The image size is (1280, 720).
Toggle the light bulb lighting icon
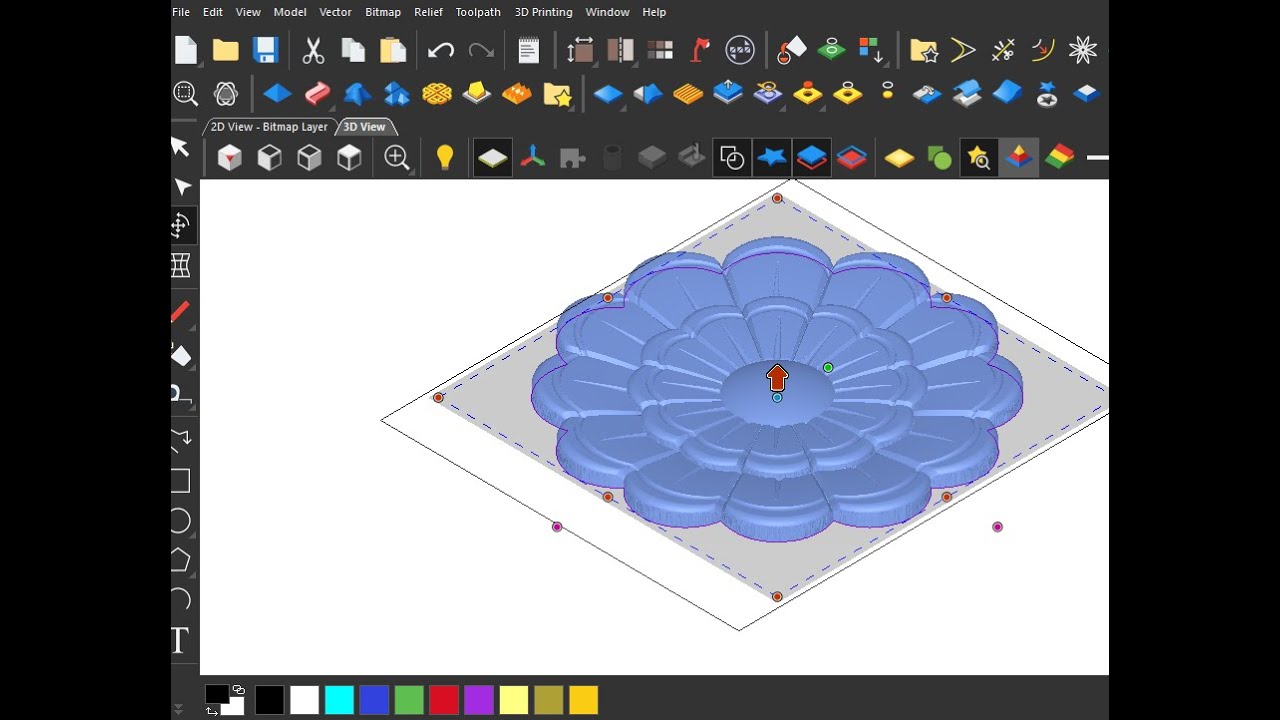click(445, 158)
